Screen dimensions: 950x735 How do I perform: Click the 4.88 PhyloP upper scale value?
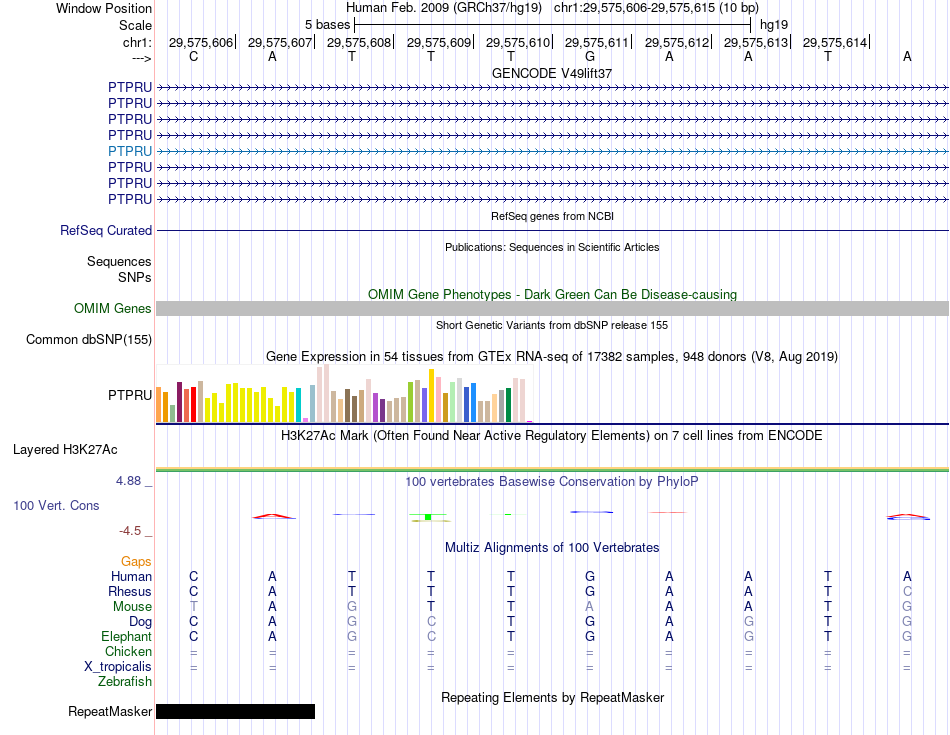(x=128, y=481)
